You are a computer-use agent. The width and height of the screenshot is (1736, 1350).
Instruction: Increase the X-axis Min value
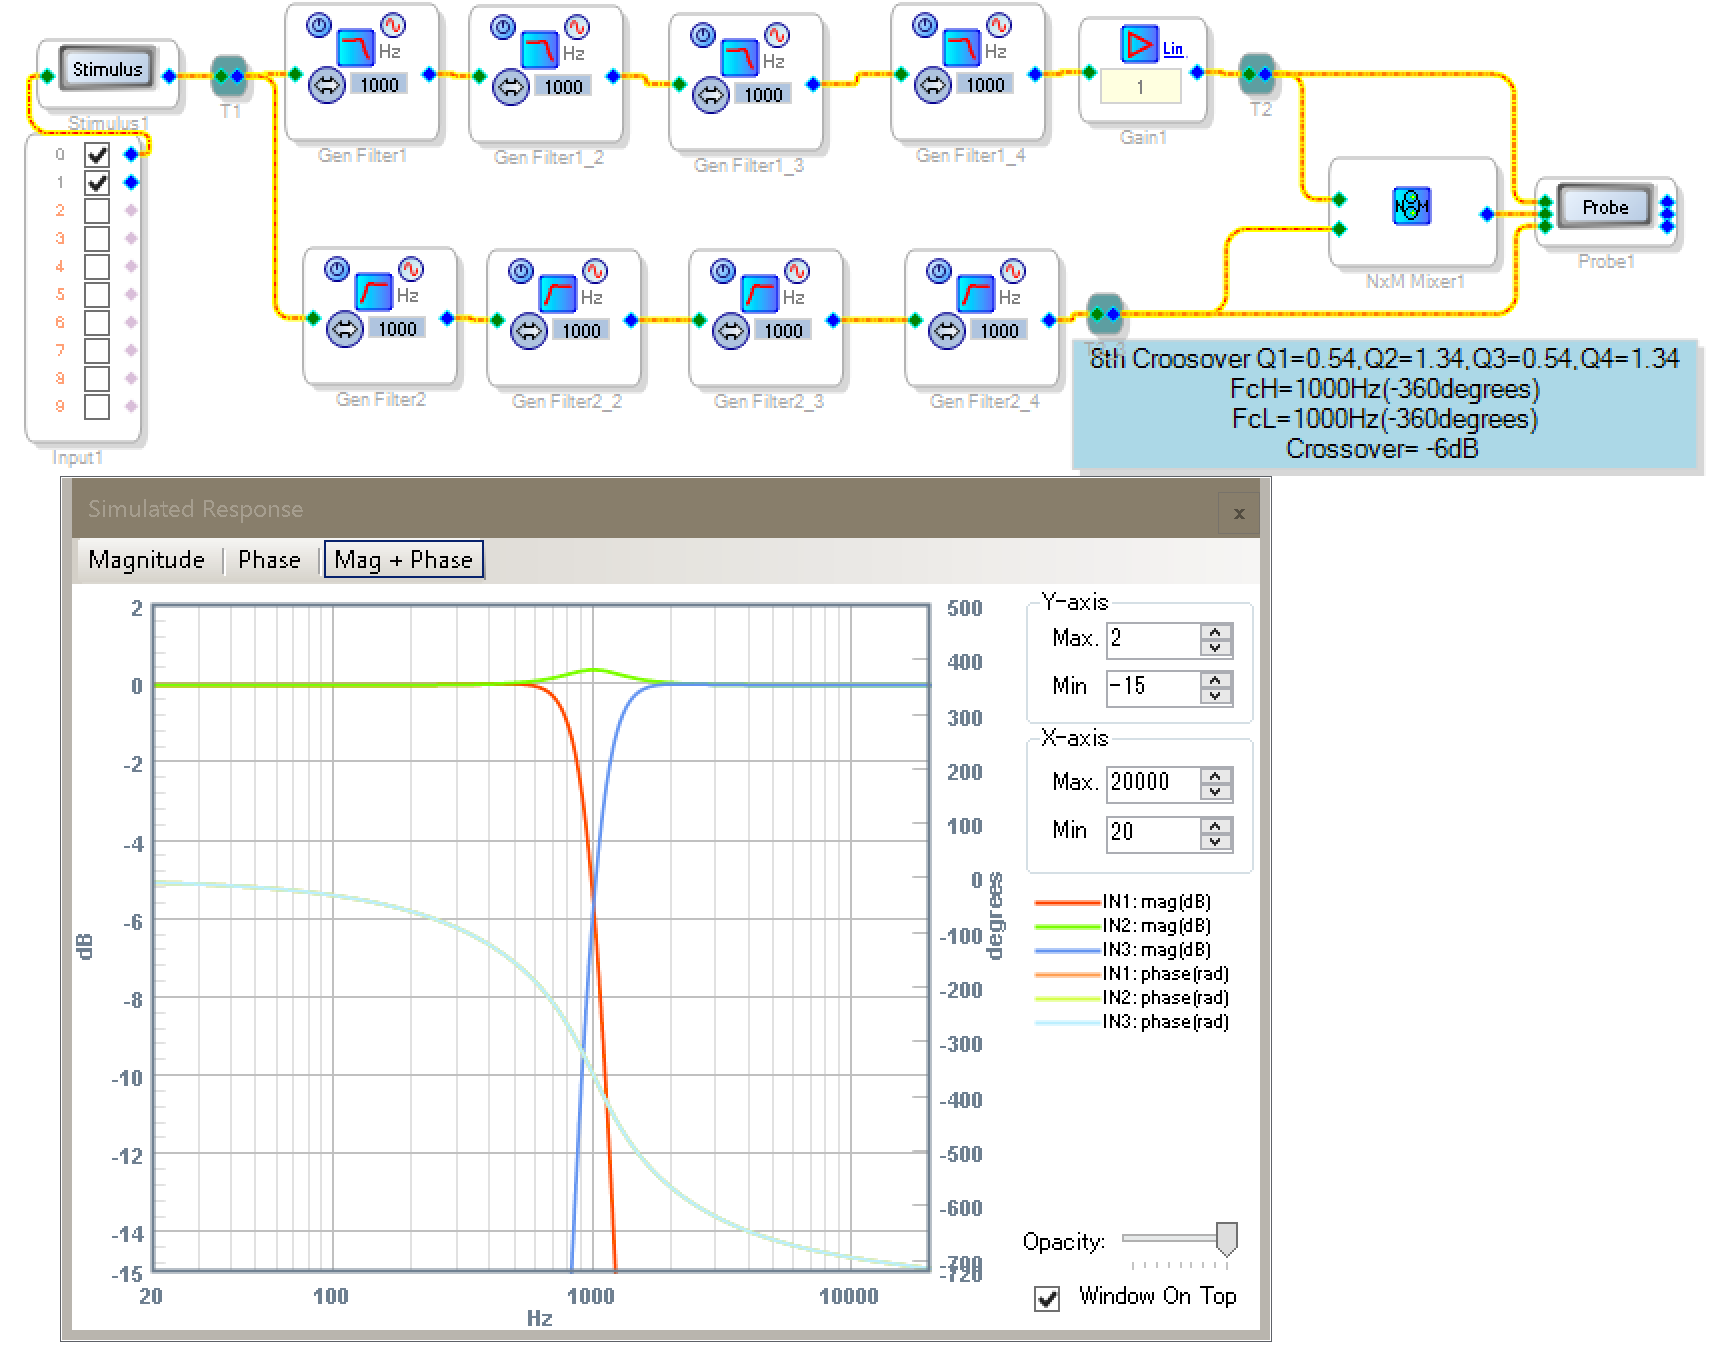1215,825
